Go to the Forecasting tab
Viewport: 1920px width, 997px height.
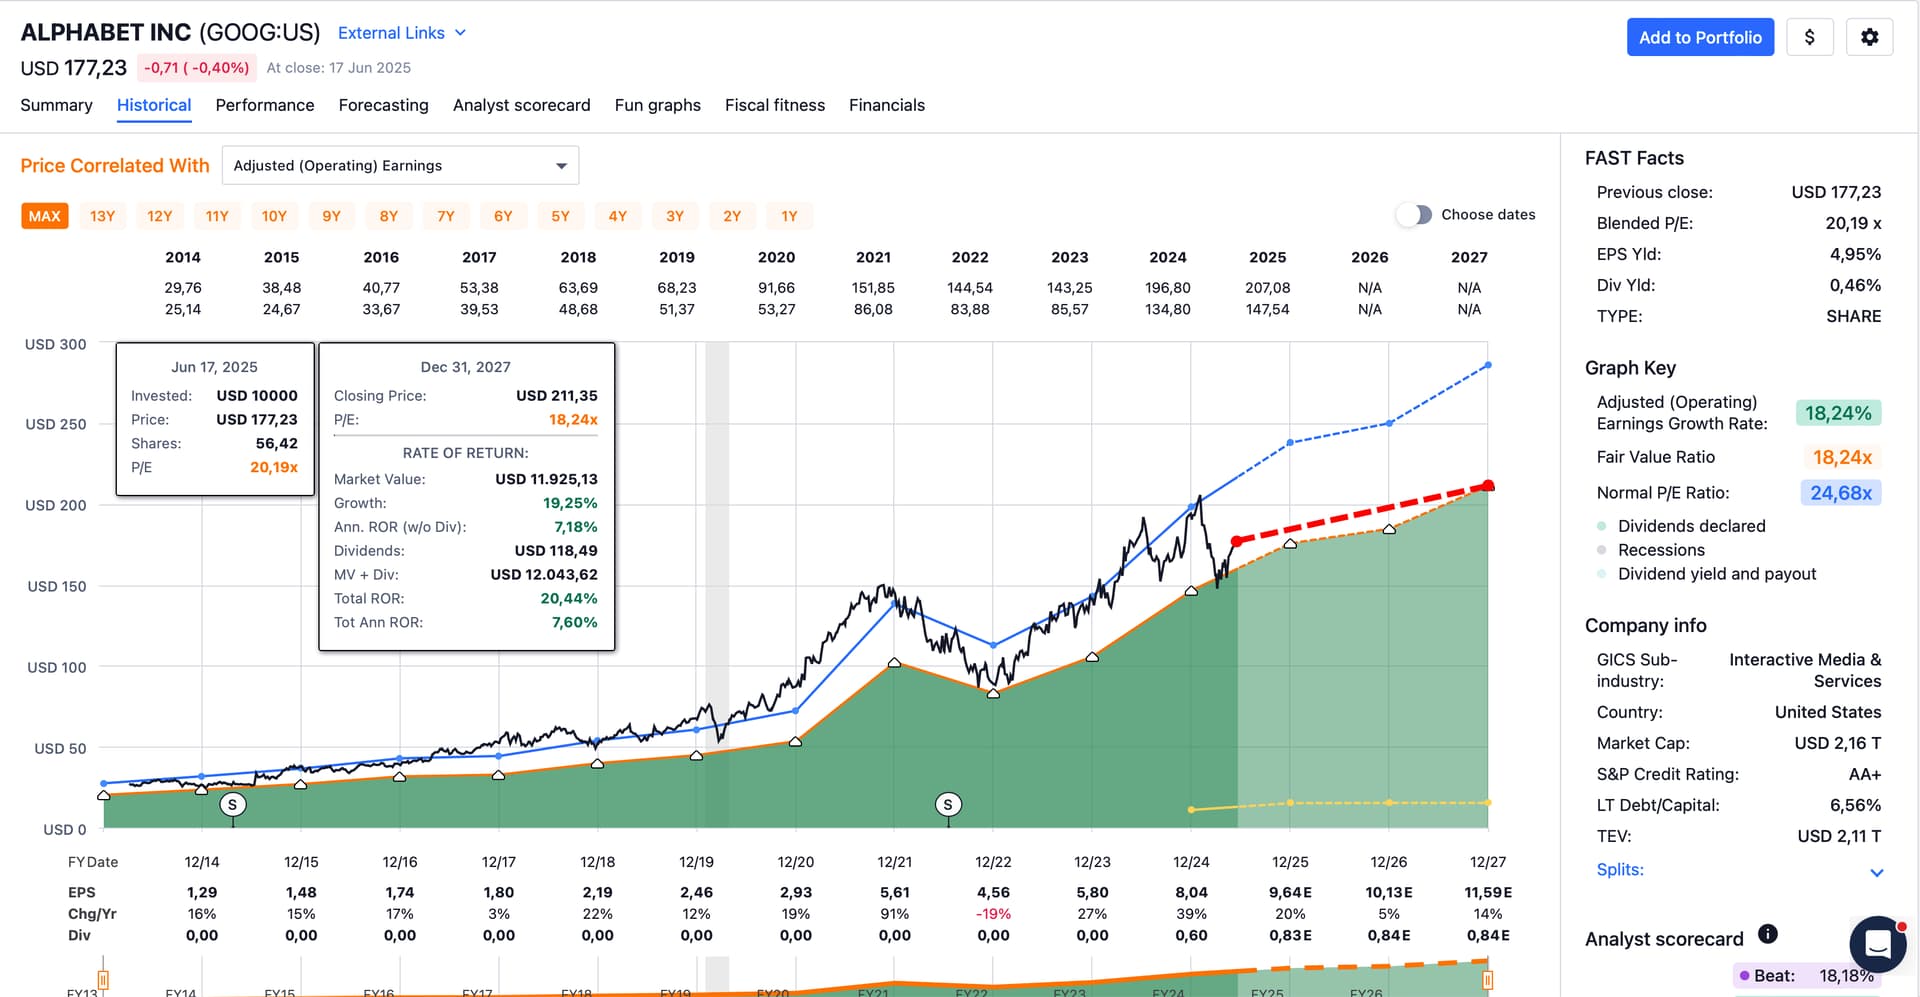point(383,105)
